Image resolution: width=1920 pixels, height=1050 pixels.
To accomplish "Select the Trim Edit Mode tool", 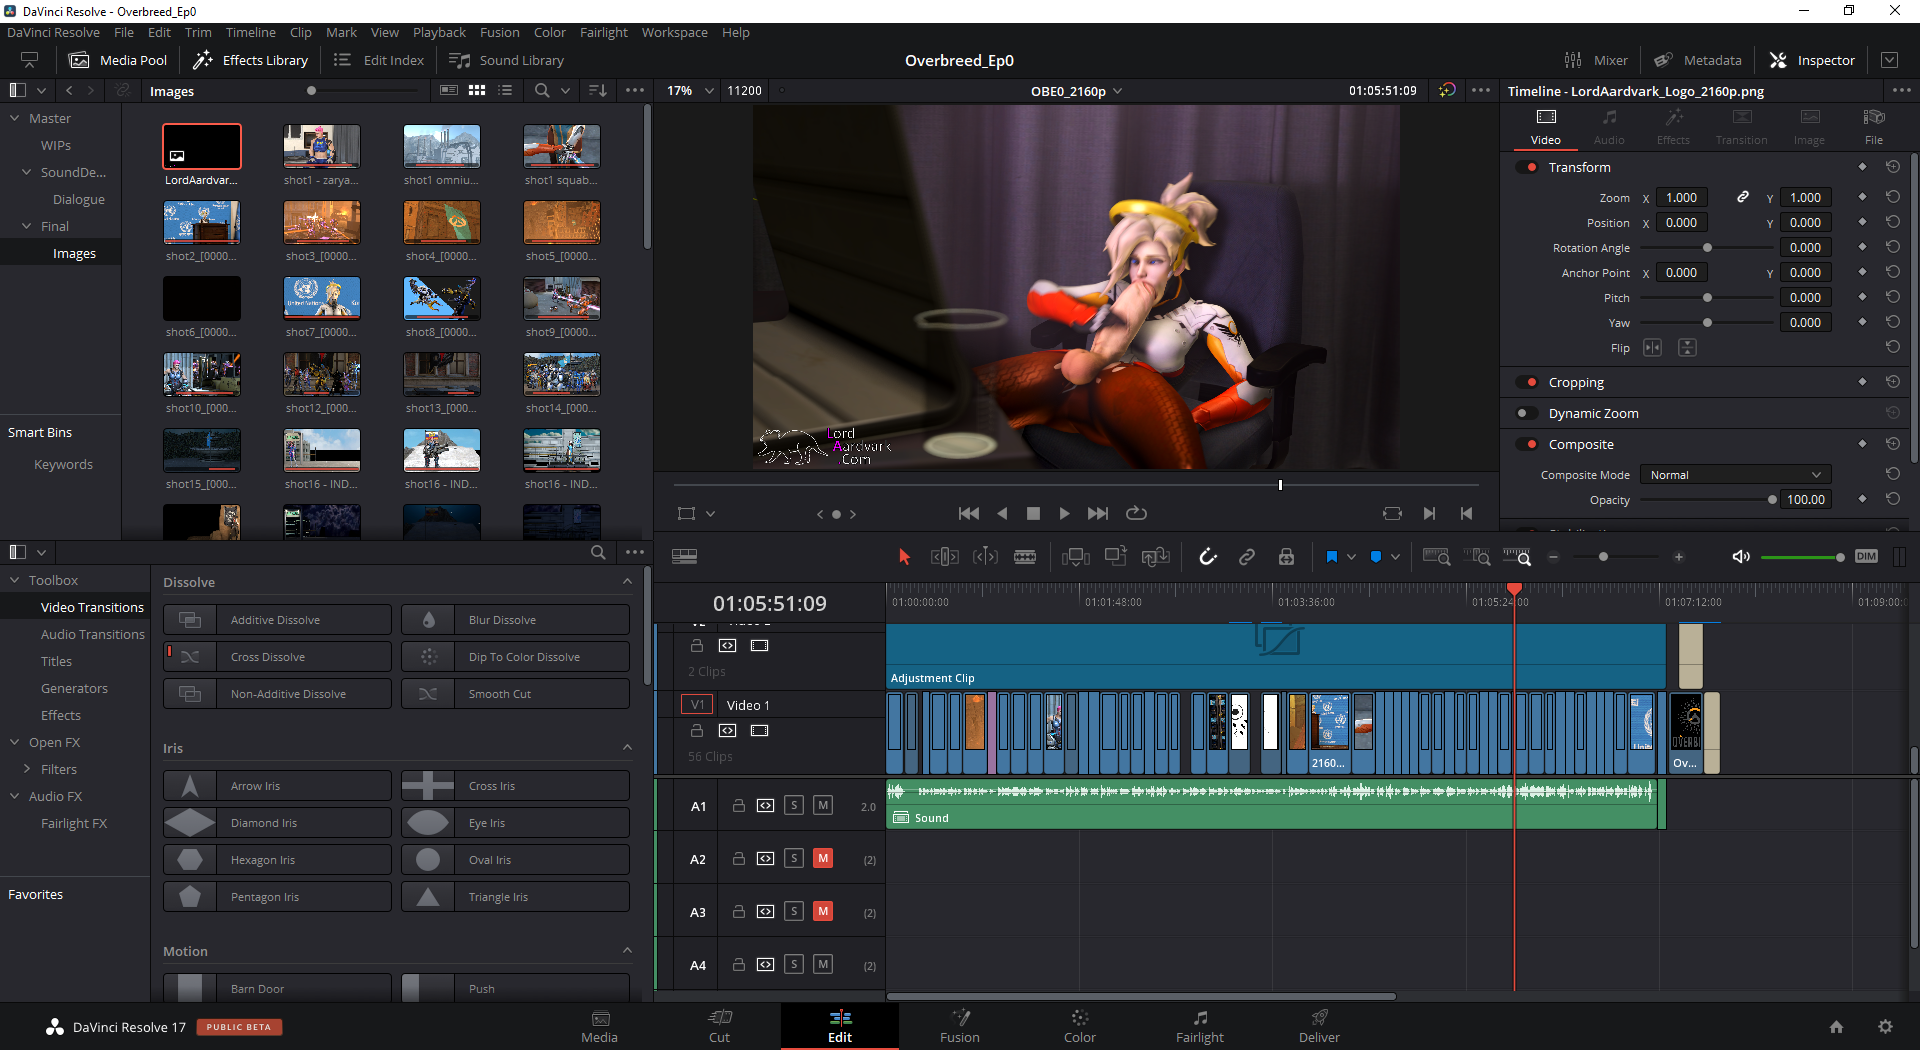I will (945, 557).
